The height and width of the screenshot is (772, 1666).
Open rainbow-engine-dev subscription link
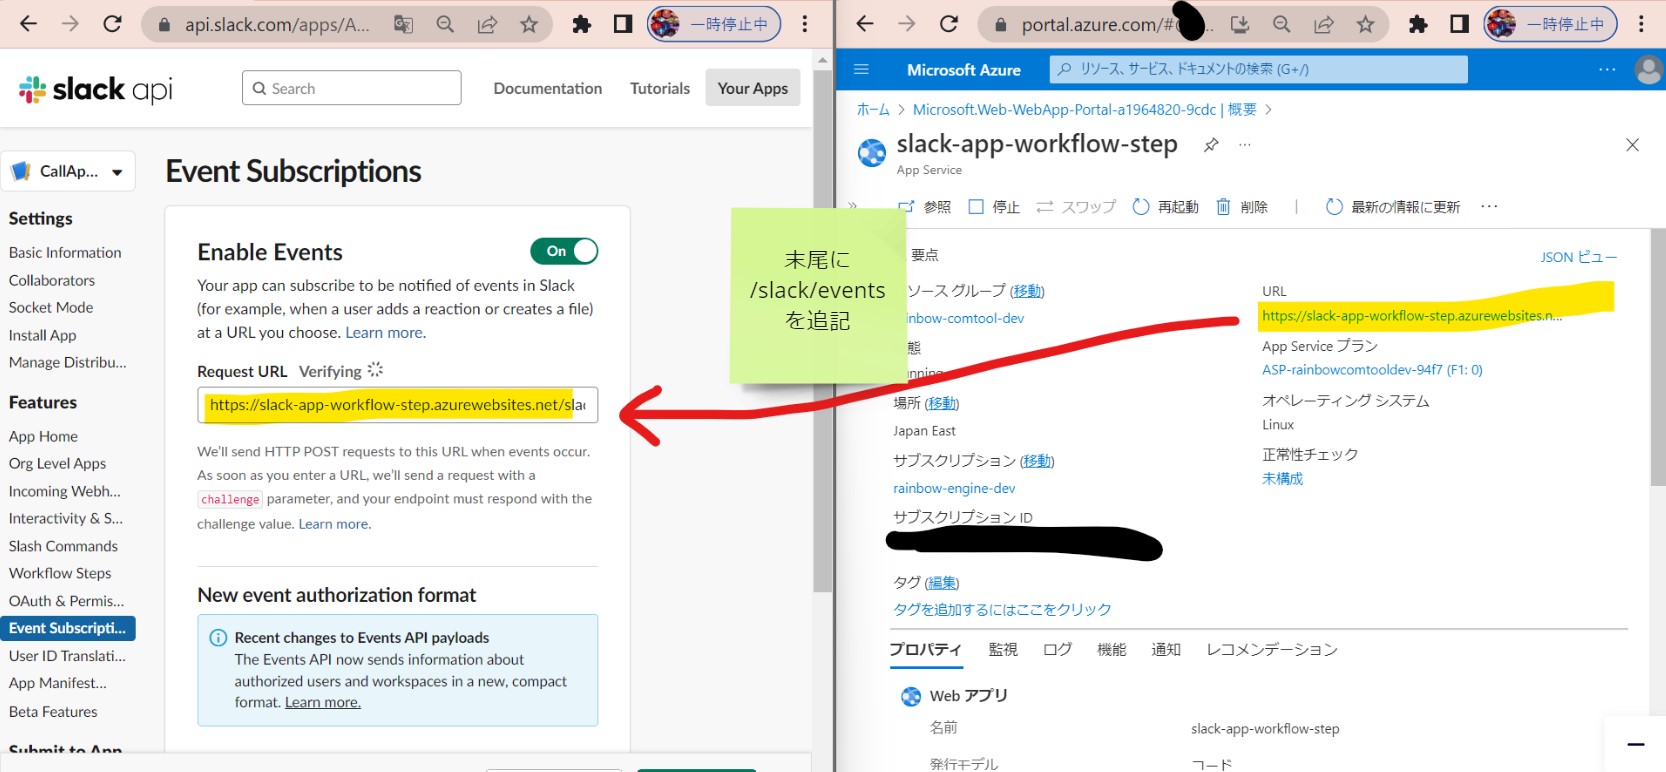click(x=954, y=489)
